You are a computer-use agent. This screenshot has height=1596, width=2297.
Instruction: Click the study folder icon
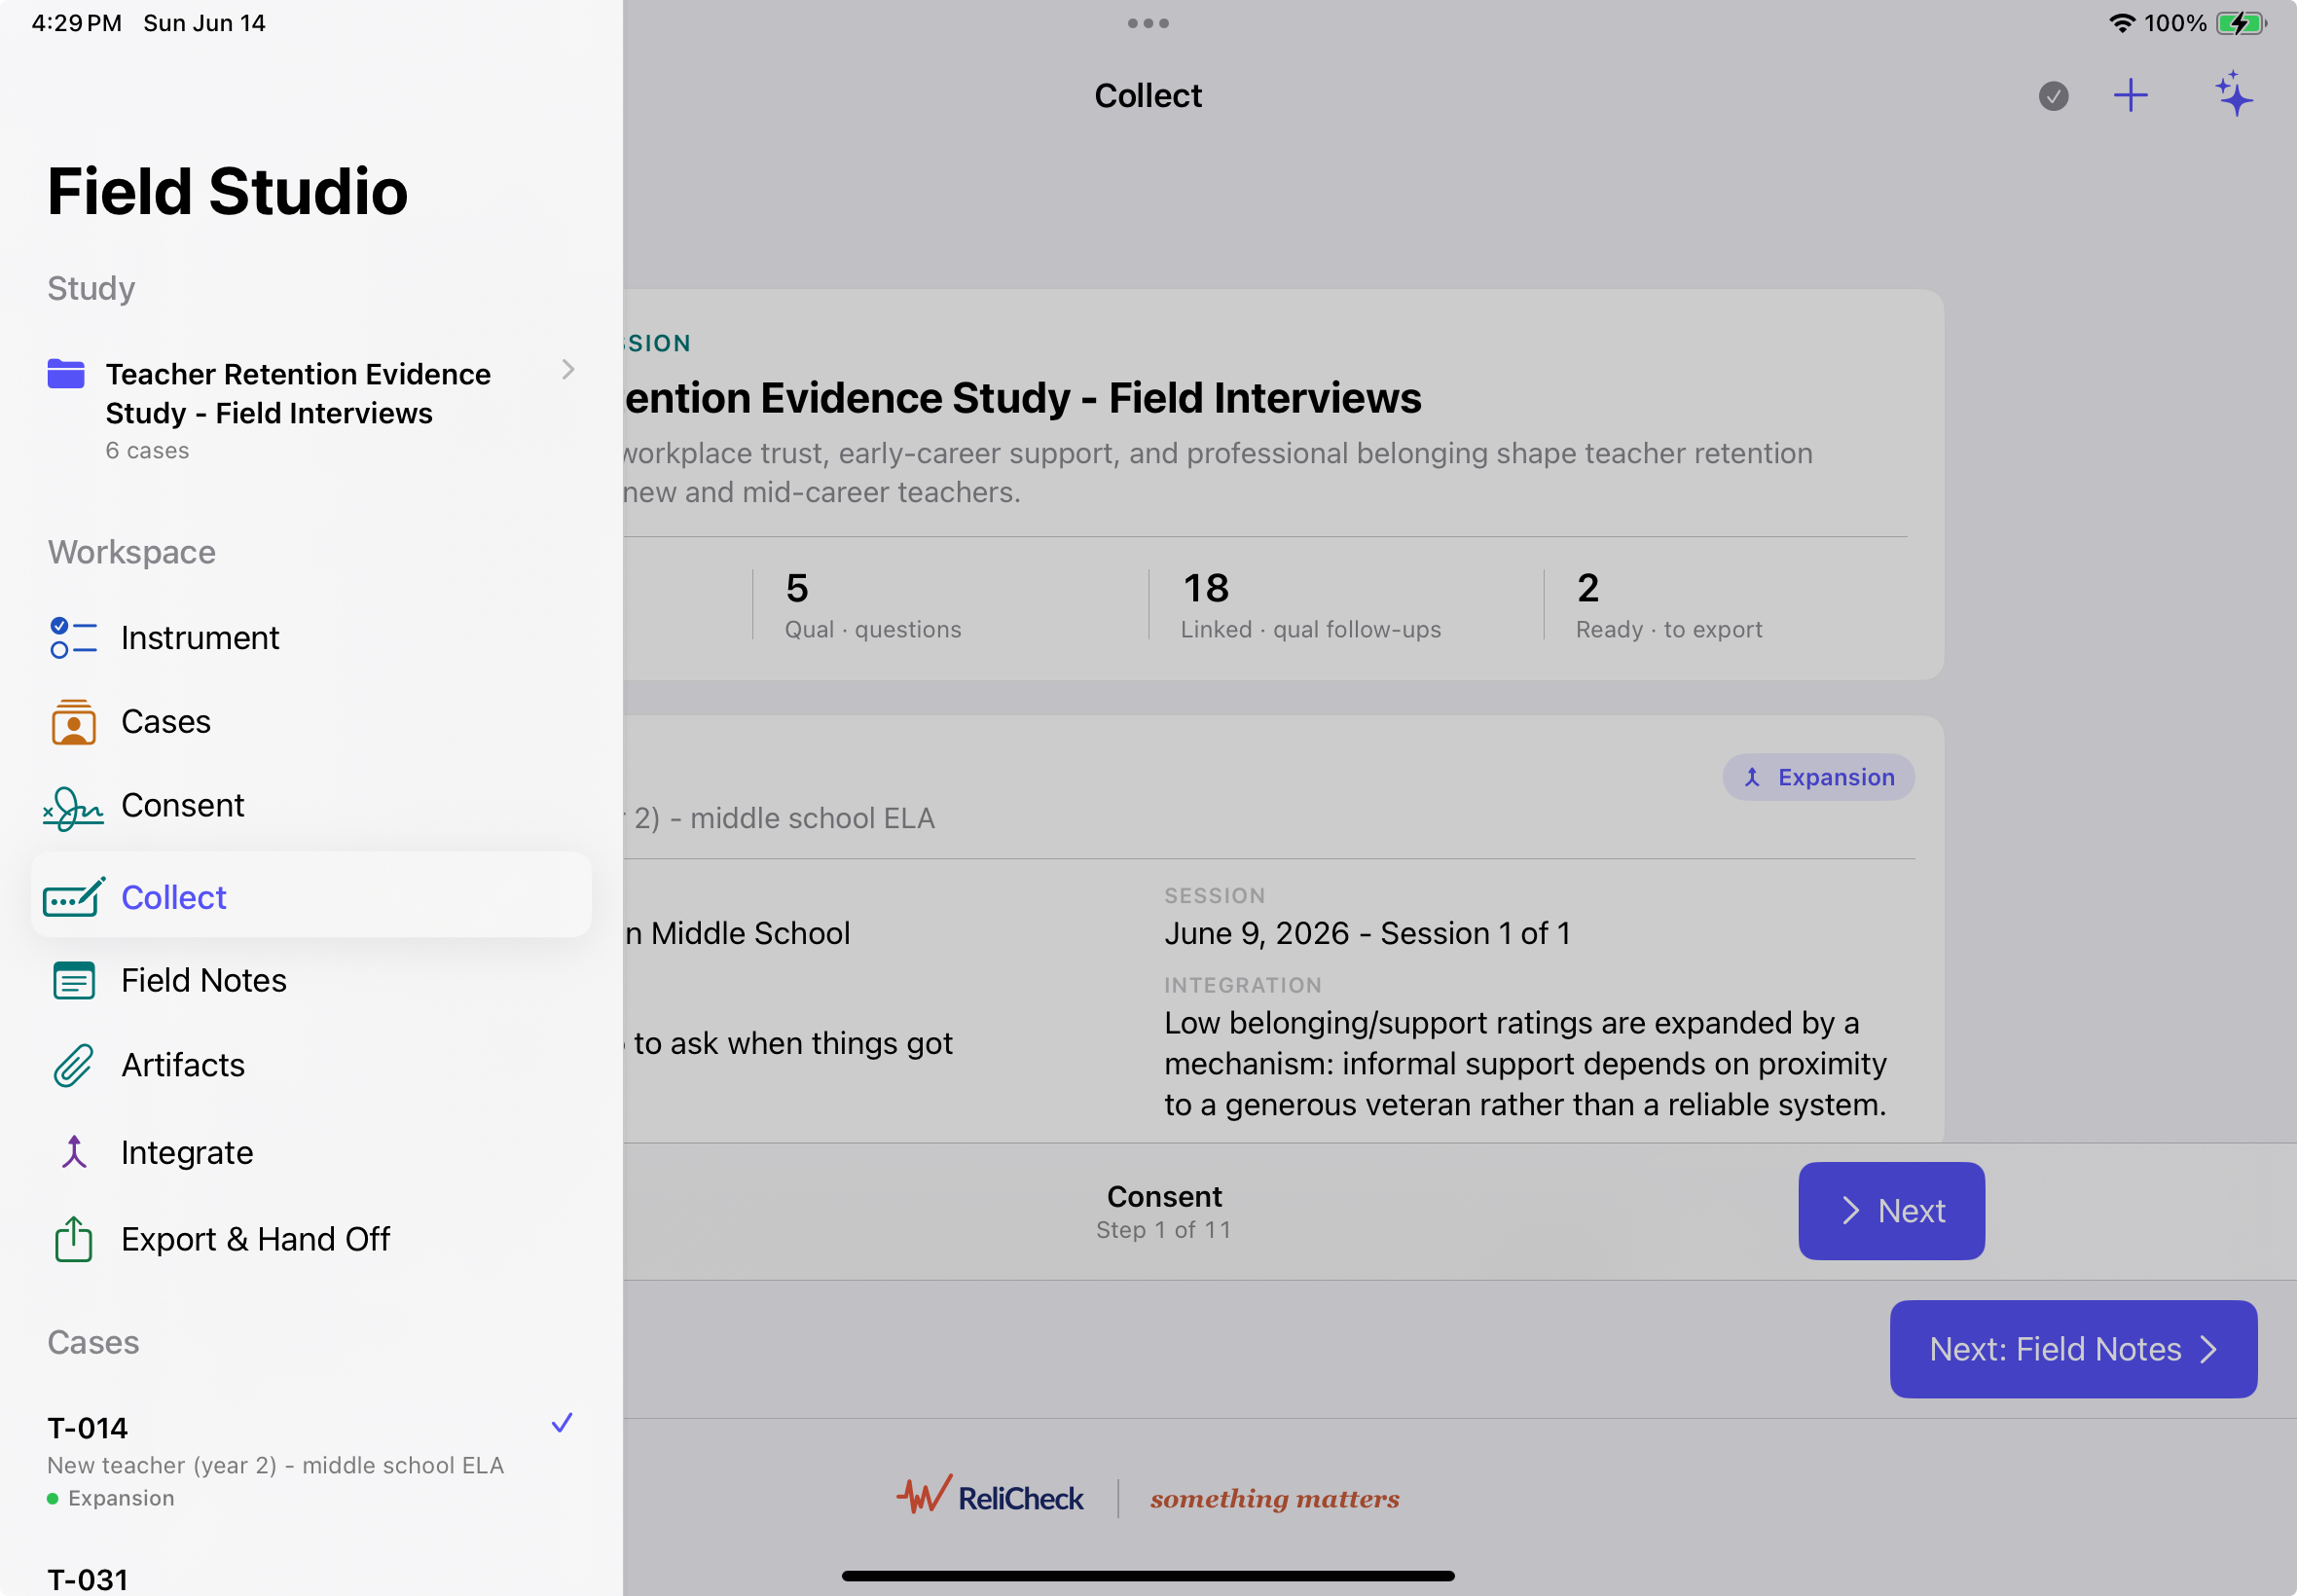(66, 374)
